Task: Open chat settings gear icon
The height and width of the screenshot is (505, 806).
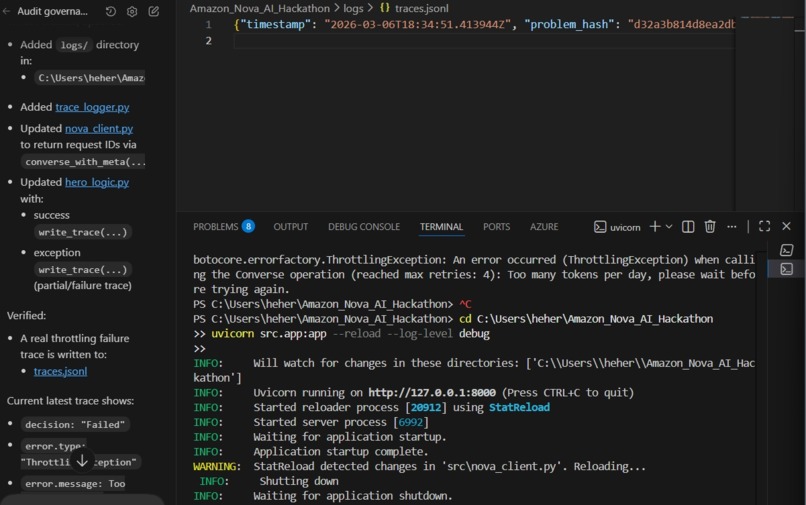Action: coord(132,11)
